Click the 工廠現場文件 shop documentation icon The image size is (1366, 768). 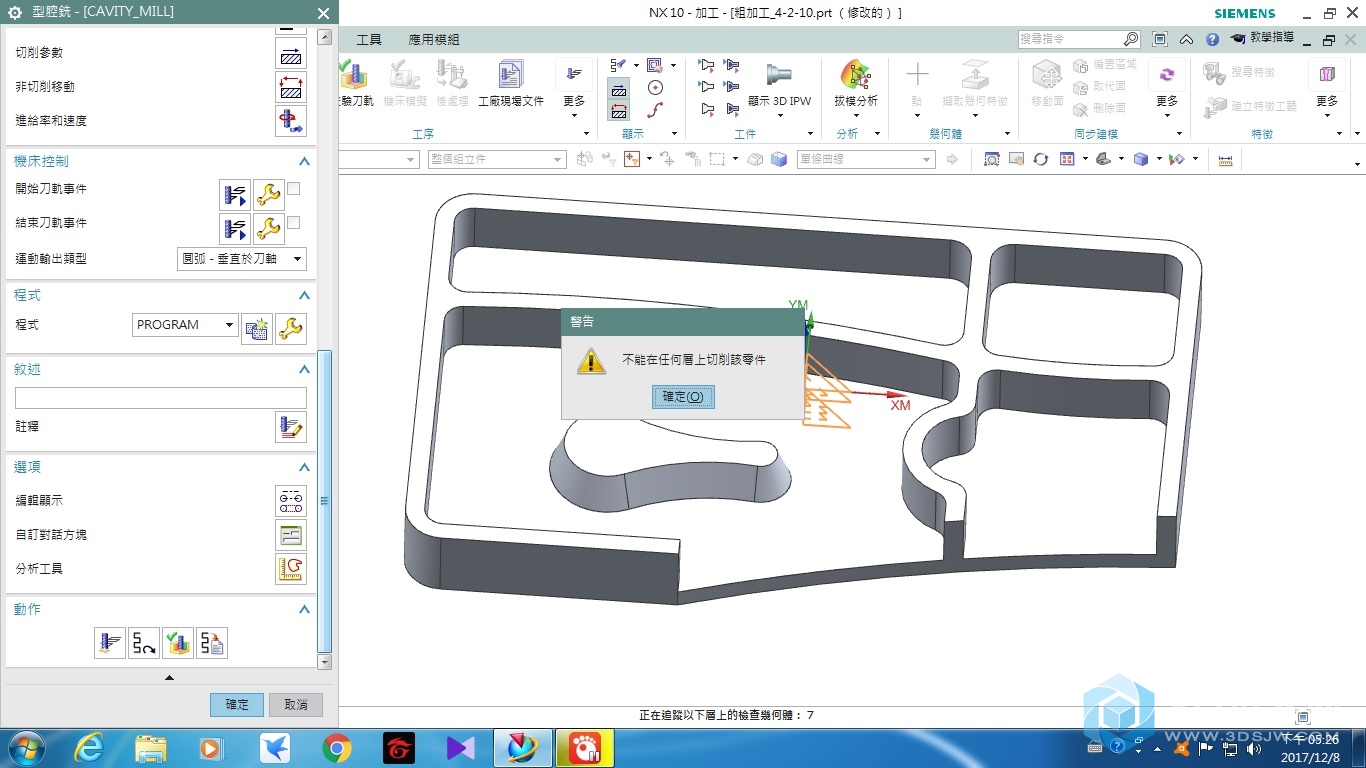(x=510, y=84)
